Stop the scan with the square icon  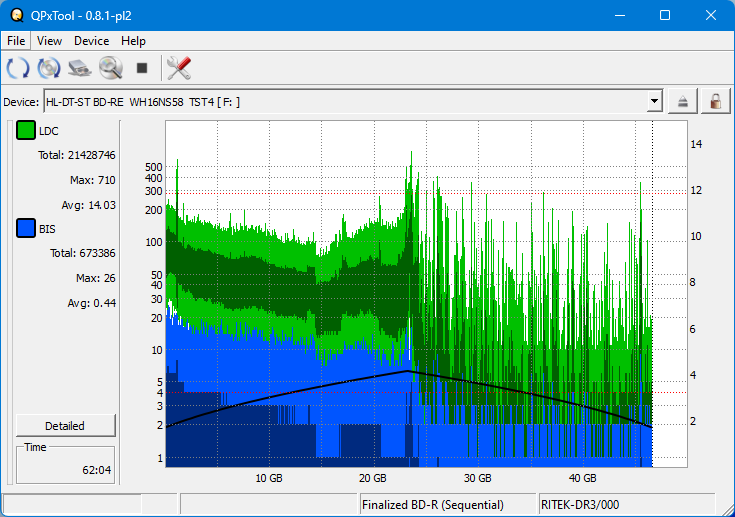[142, 68]
